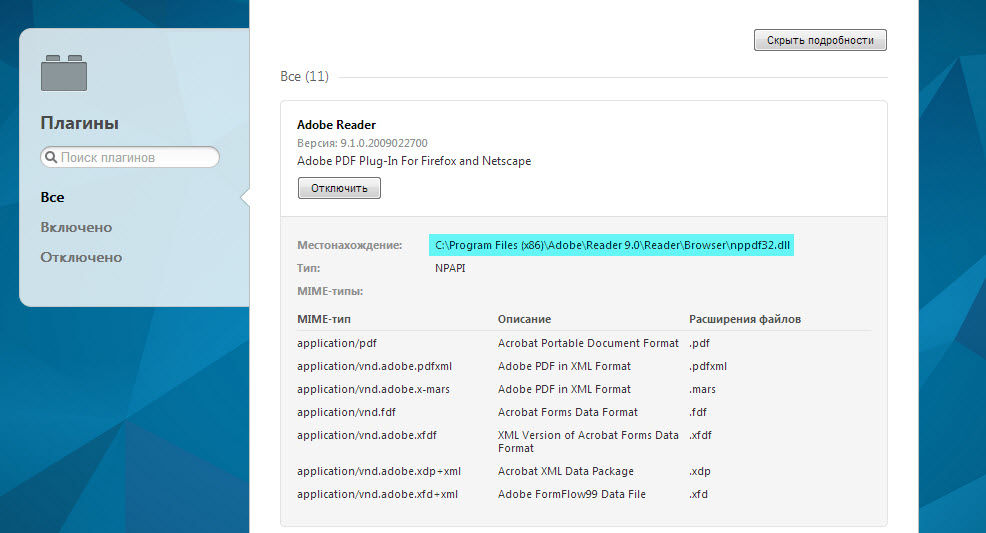Click the "Местонахождение:" label
The height and width of the screenshot is (533, 986).
(x=350, y=245)
